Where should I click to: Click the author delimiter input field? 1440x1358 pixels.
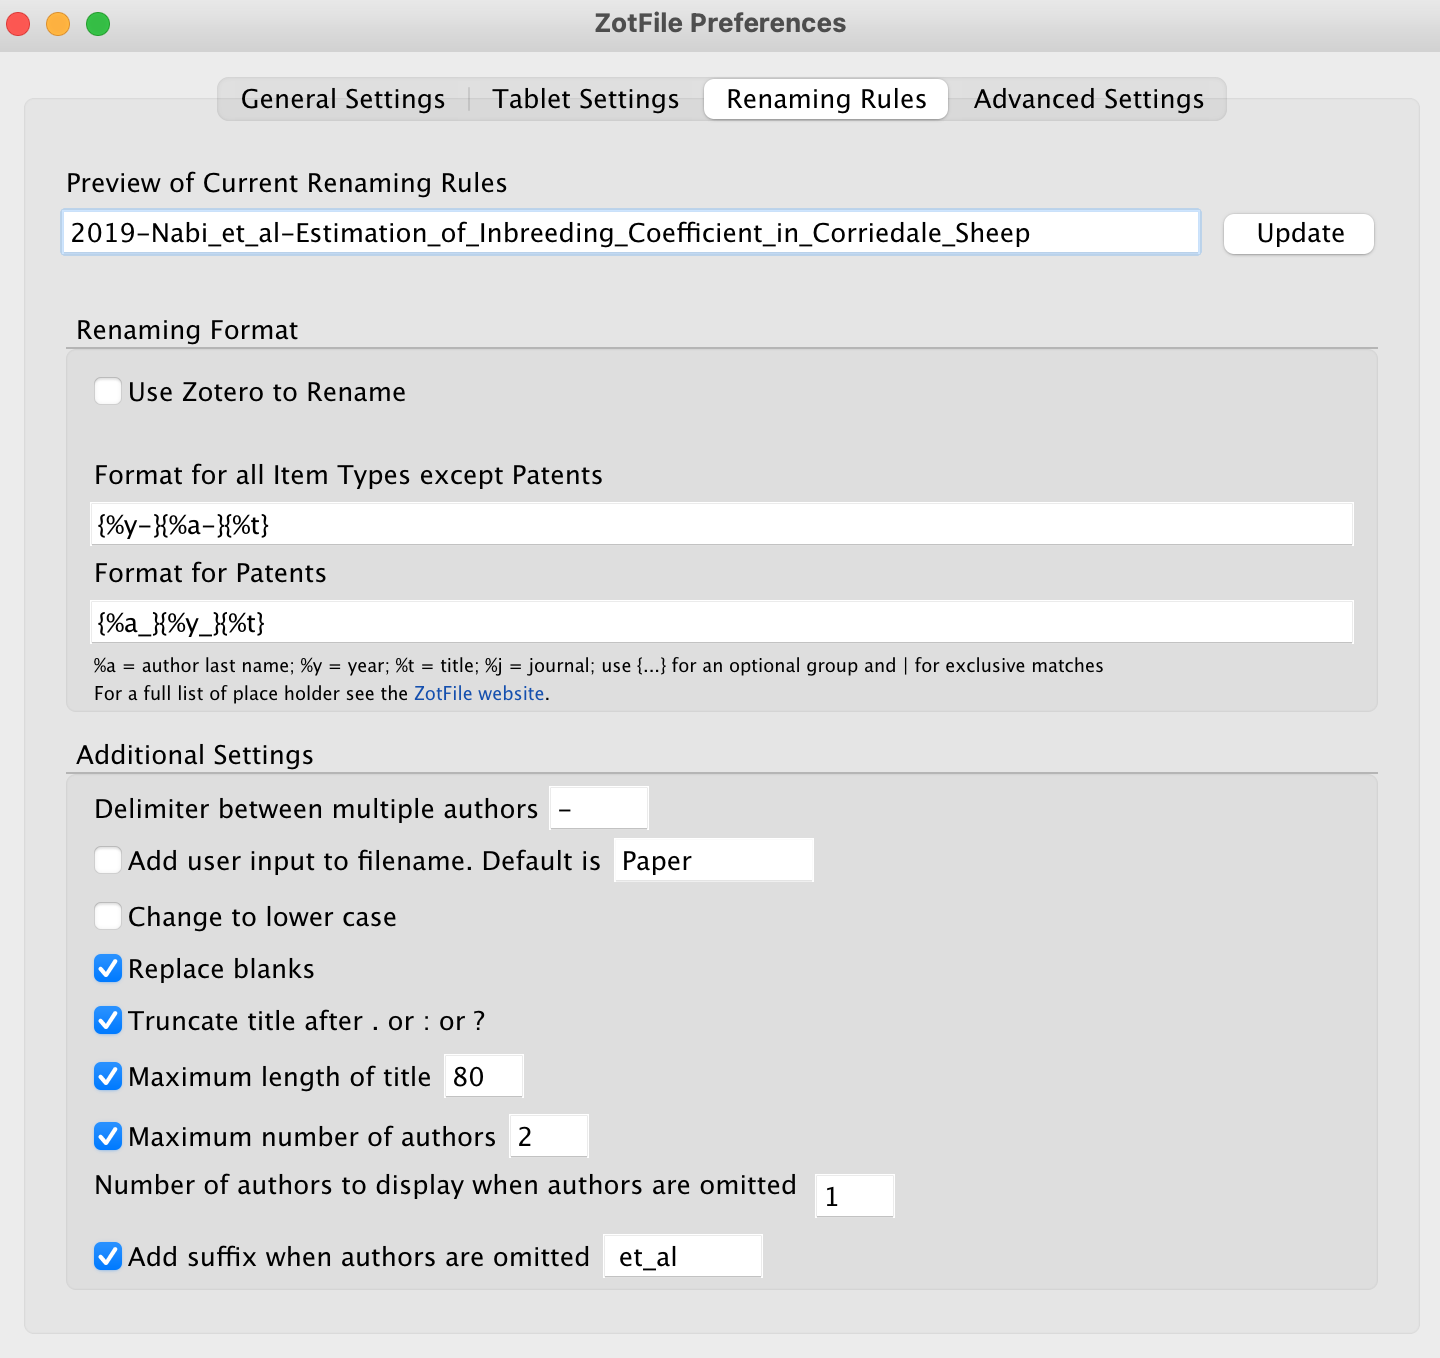(x=599, y=808)
